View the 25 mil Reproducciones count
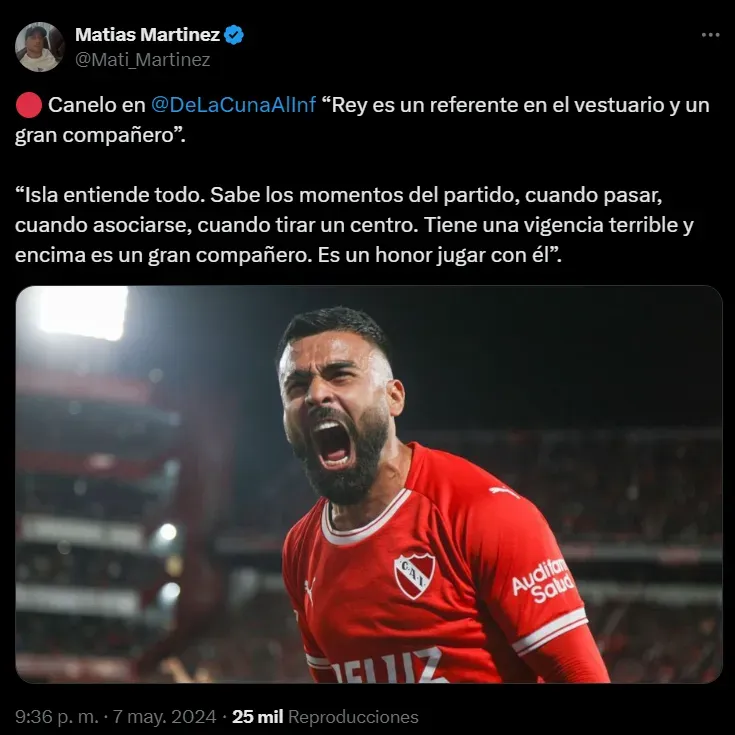The height and width of the screenshot is (735, 735). click(325, 717)
